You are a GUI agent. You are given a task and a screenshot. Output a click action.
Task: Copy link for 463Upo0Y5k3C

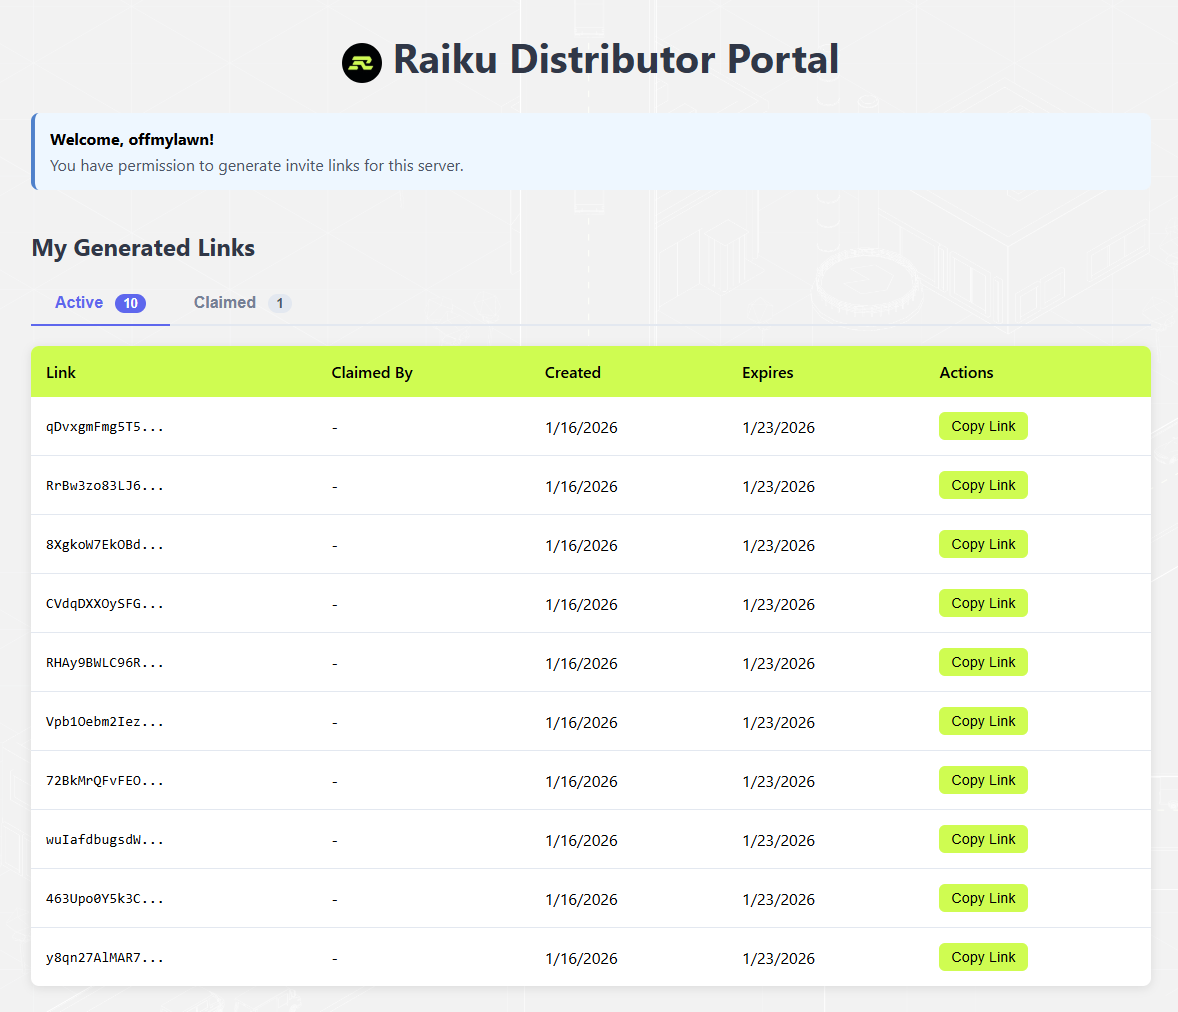point(983,898)
